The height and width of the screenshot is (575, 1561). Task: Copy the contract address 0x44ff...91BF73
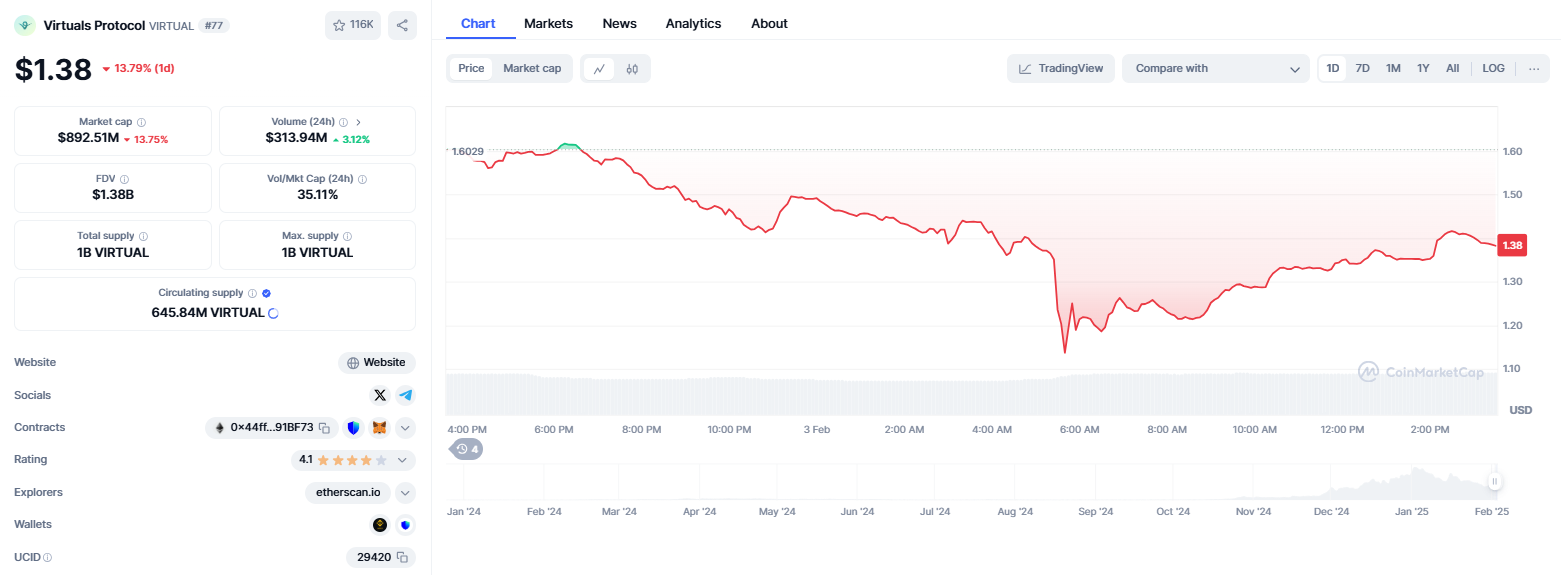coord(324,428)
